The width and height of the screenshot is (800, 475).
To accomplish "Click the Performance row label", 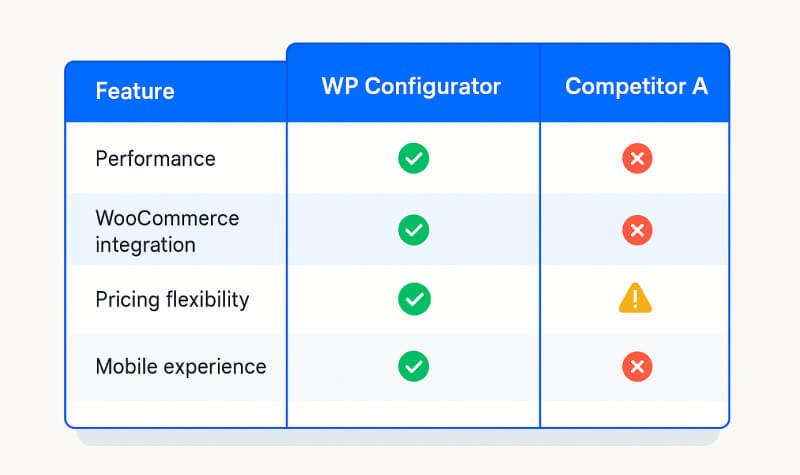I will tap(155, 159).
